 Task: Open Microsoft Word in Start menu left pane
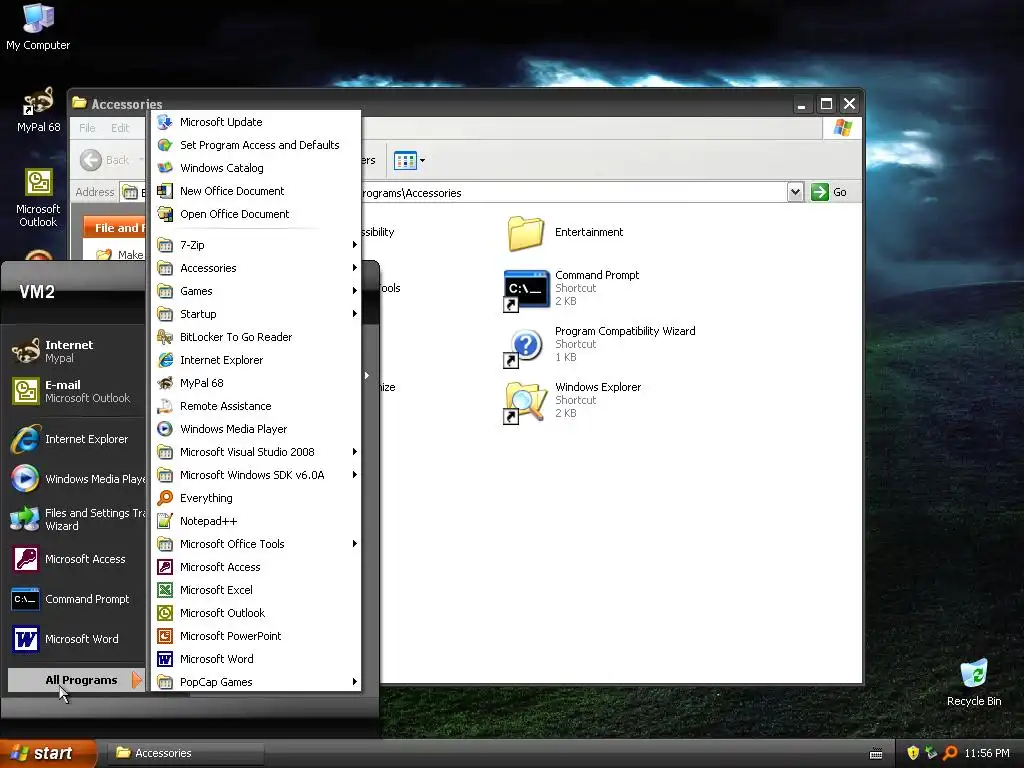pos(75,639)
